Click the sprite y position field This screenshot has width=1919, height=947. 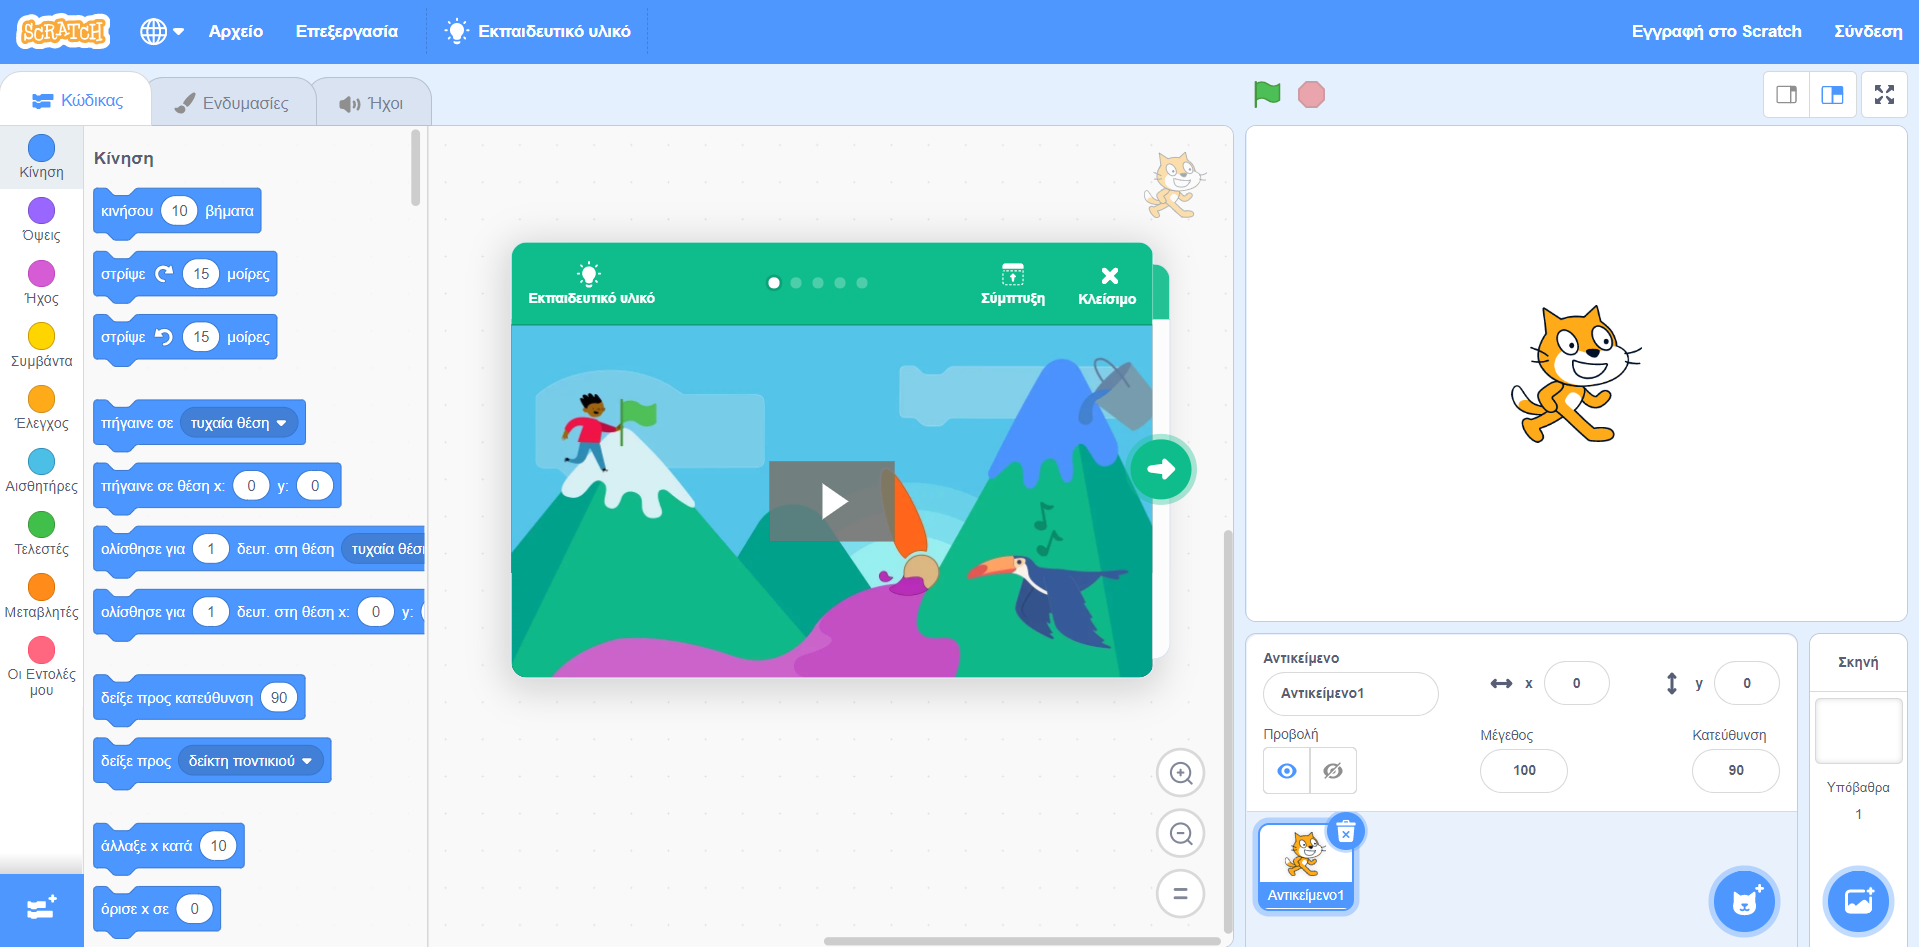click(x=1746, y=683)
